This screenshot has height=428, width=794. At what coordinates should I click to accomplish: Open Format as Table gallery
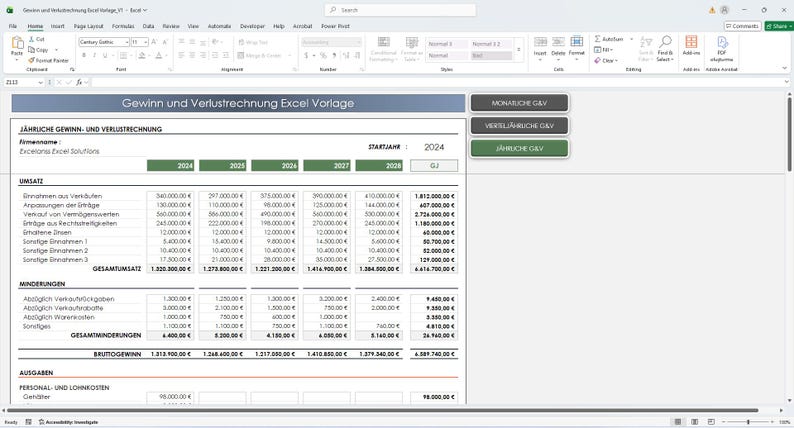pyautogui.click(x=412, y=49)
